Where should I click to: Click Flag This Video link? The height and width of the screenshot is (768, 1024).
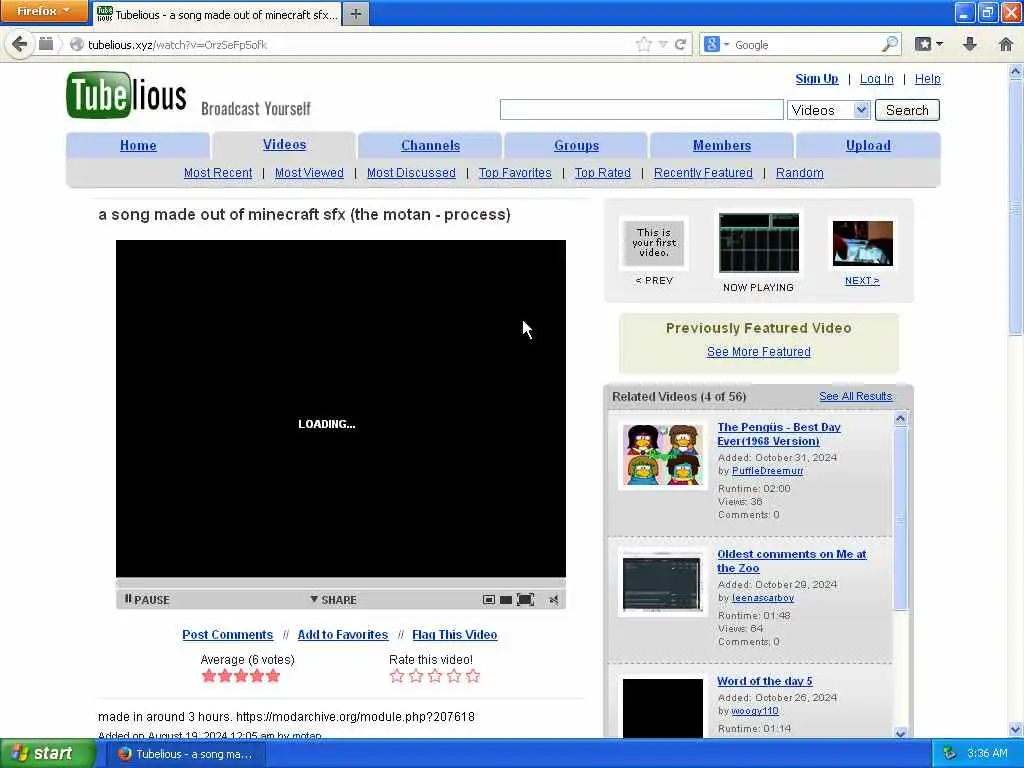(x=455, y=635)
